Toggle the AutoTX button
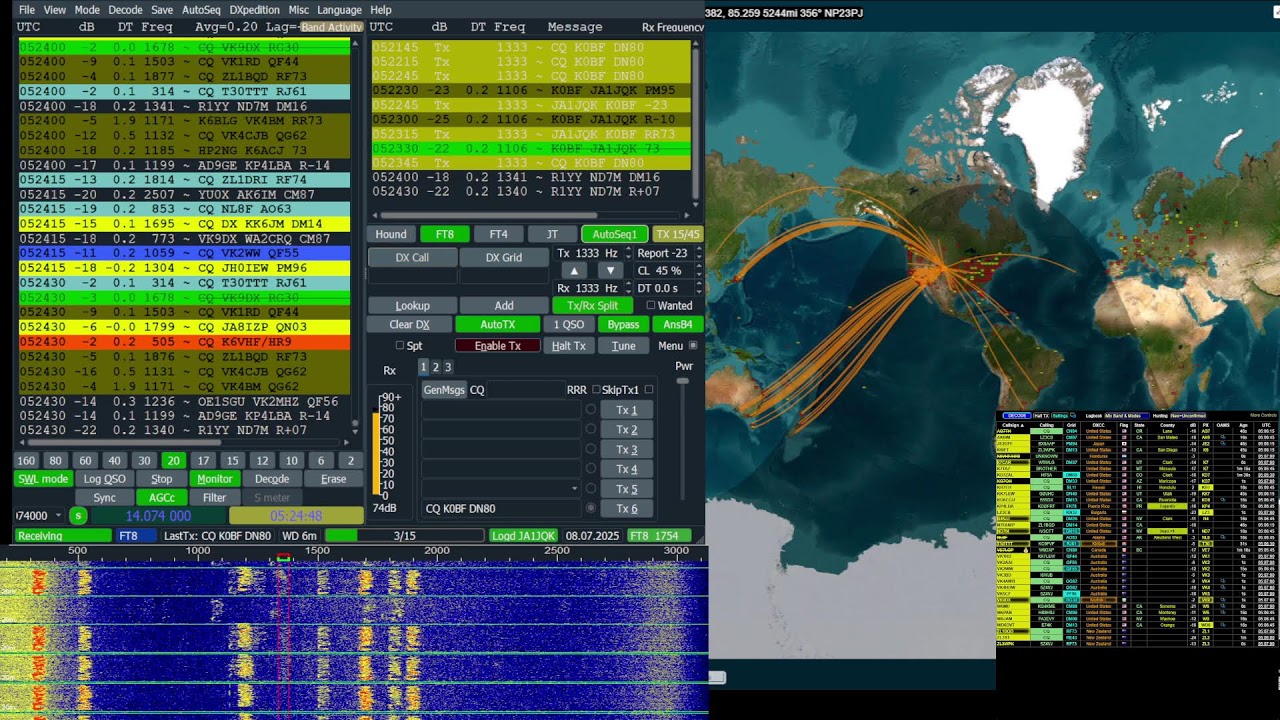This screenshot has width=1280, height=720. click(x=498, y=325)
